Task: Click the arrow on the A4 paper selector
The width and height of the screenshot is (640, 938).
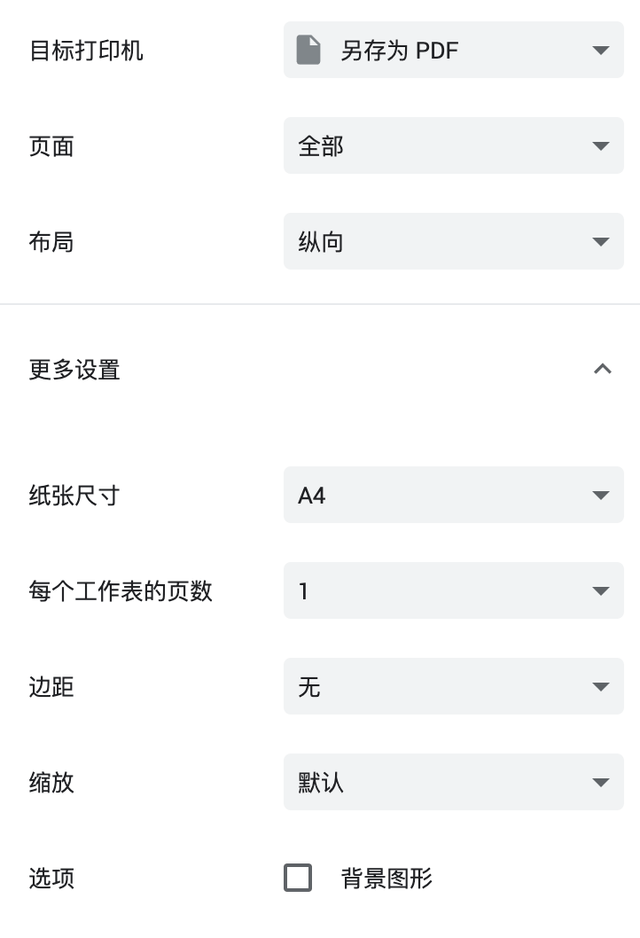Action: [x=601, y=495]
